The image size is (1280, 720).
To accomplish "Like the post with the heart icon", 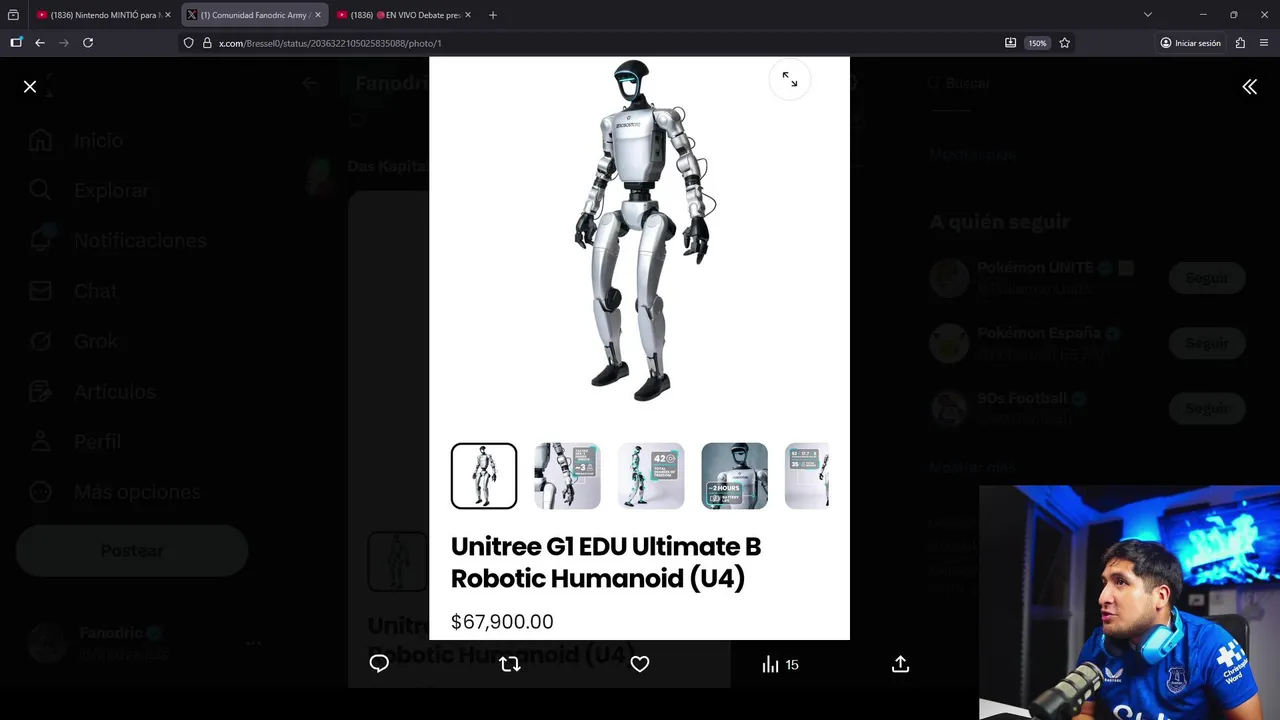I will coord(640,664).
